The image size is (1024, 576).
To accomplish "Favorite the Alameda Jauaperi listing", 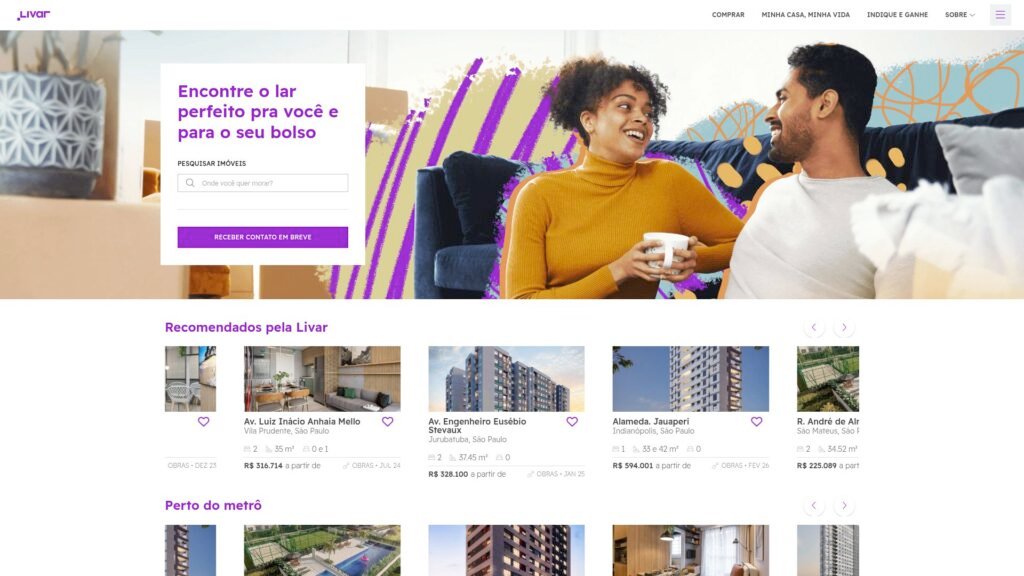I will coord(756,422).
